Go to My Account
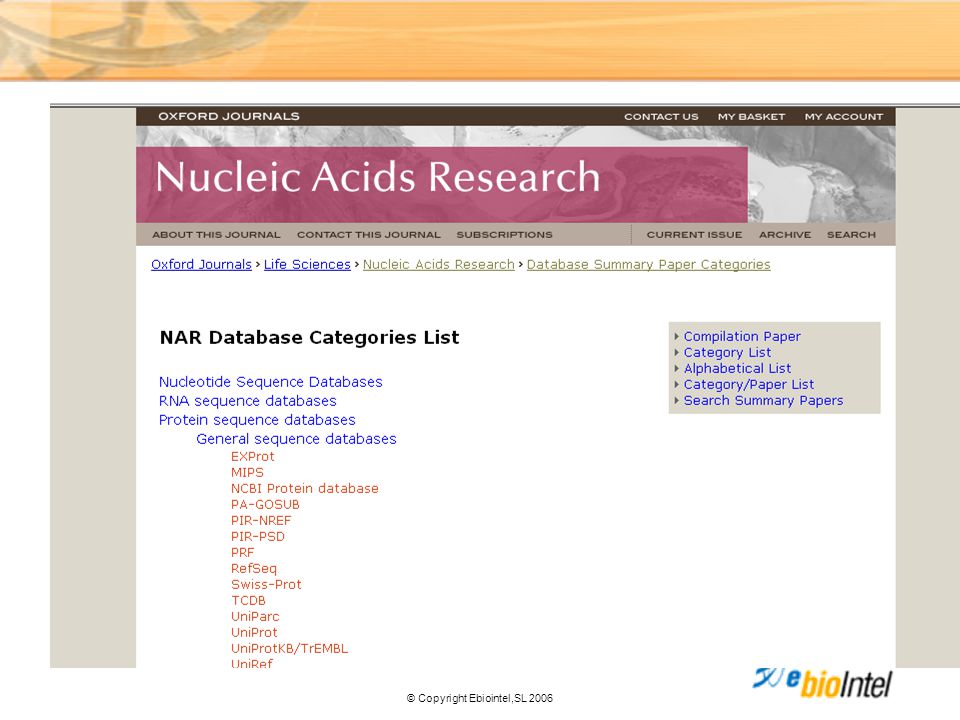 coord(843,117)
